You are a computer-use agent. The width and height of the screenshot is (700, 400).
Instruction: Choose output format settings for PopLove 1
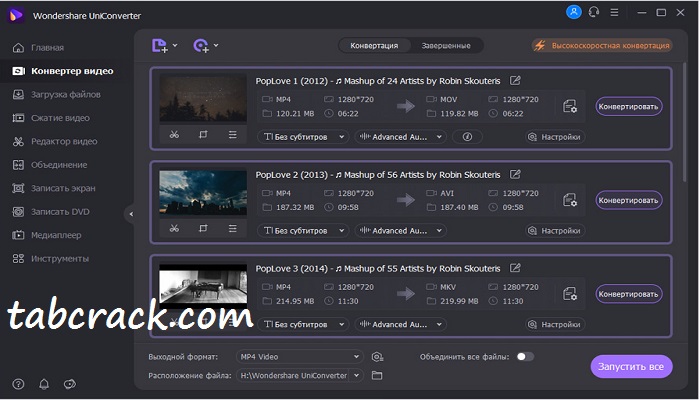[x=570, y=106]
